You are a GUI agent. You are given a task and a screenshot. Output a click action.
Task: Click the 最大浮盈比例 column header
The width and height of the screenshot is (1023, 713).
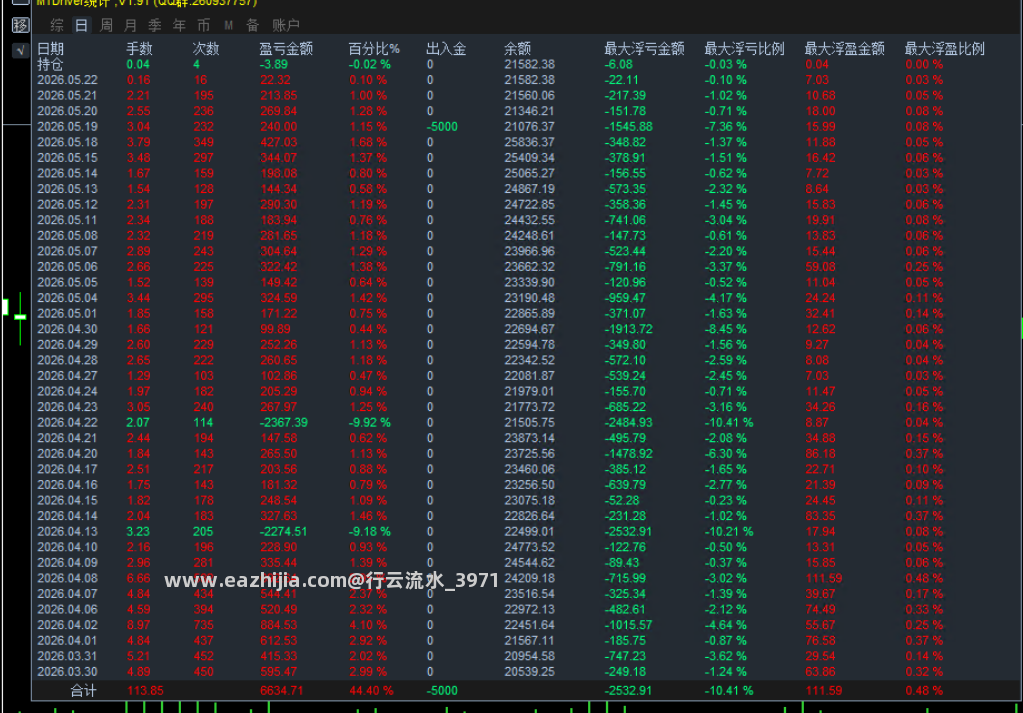point(945,49)
